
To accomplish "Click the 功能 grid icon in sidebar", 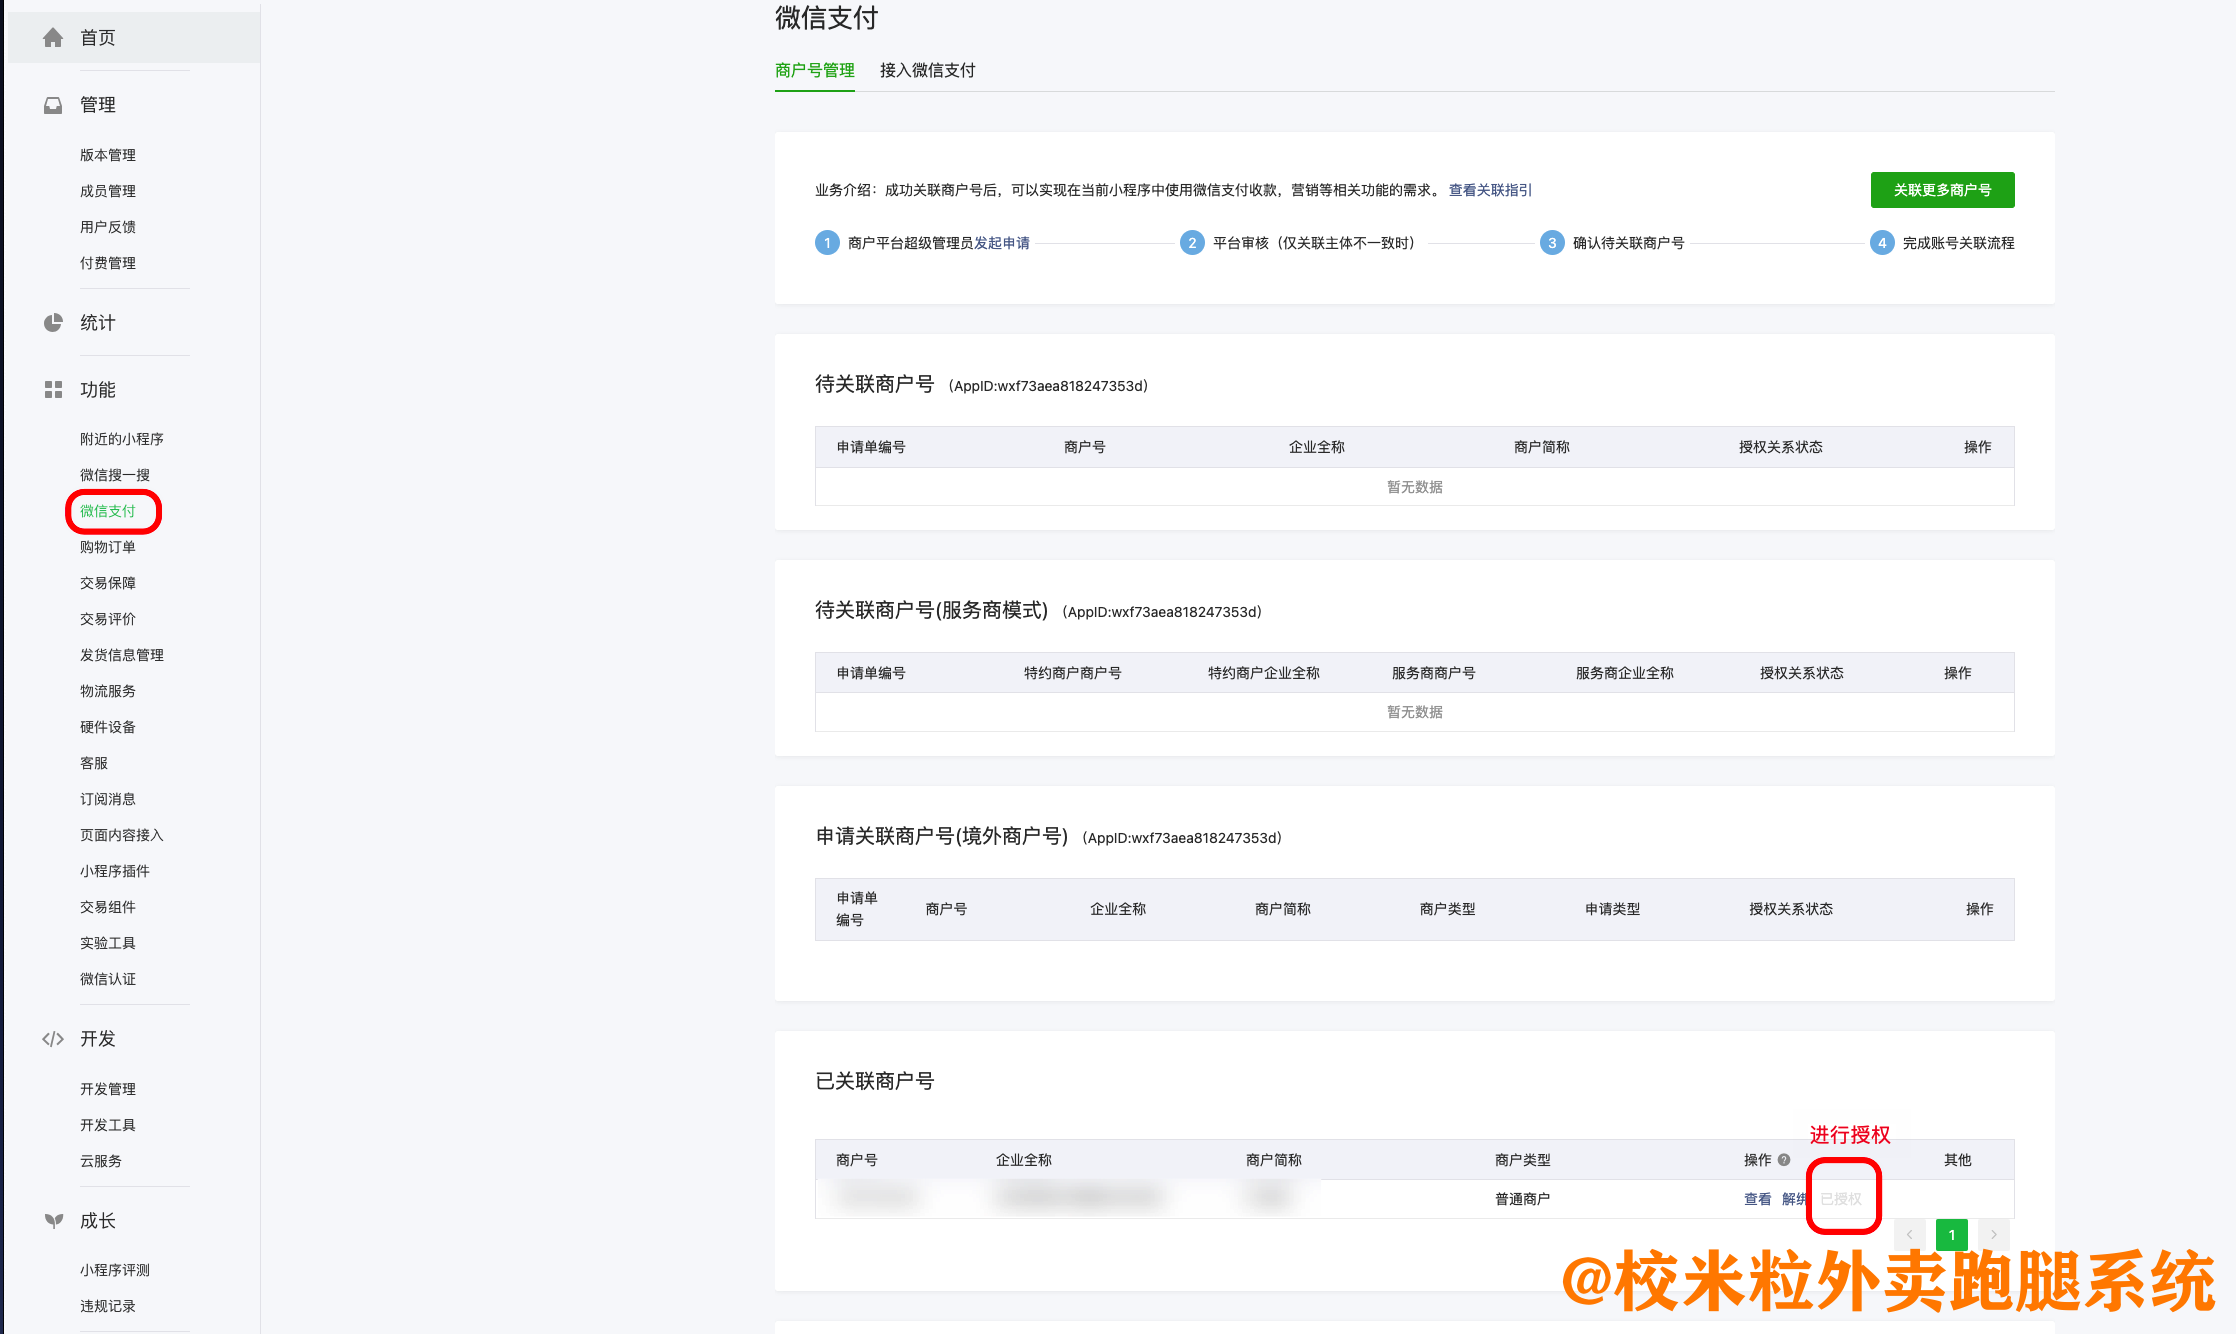I will tap(53, 390).
